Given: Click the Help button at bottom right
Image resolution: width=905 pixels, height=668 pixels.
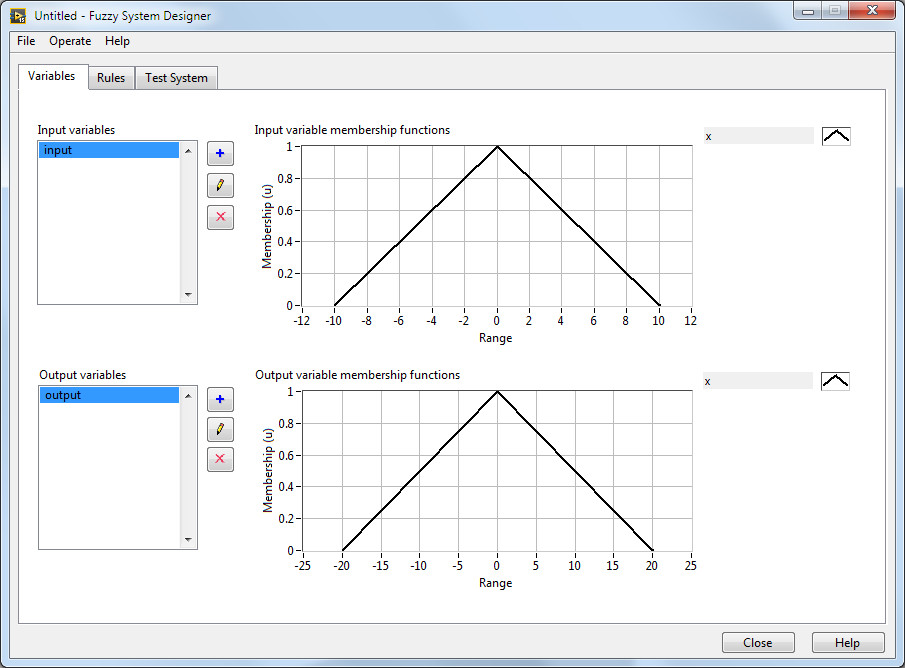Looking at the screenshot, I should click(x=847, y=643).
